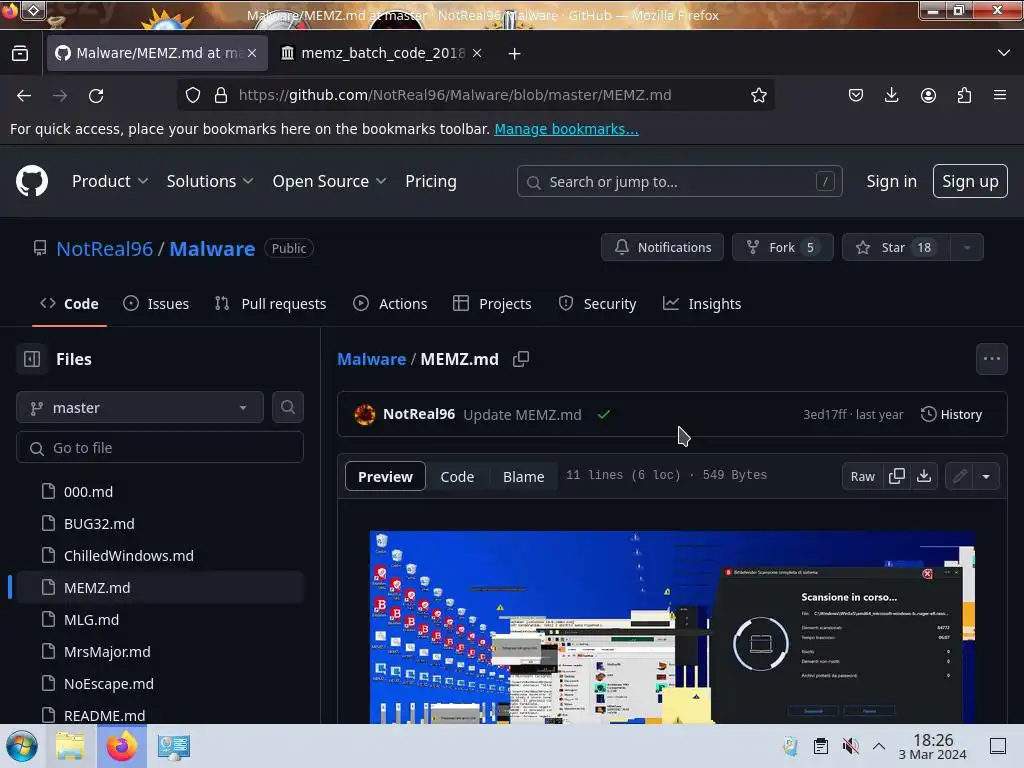Open Windows Start orb on taskbar
This screenshot has width=1024, height=768.
pyautogui.click(x=22, y=746)
